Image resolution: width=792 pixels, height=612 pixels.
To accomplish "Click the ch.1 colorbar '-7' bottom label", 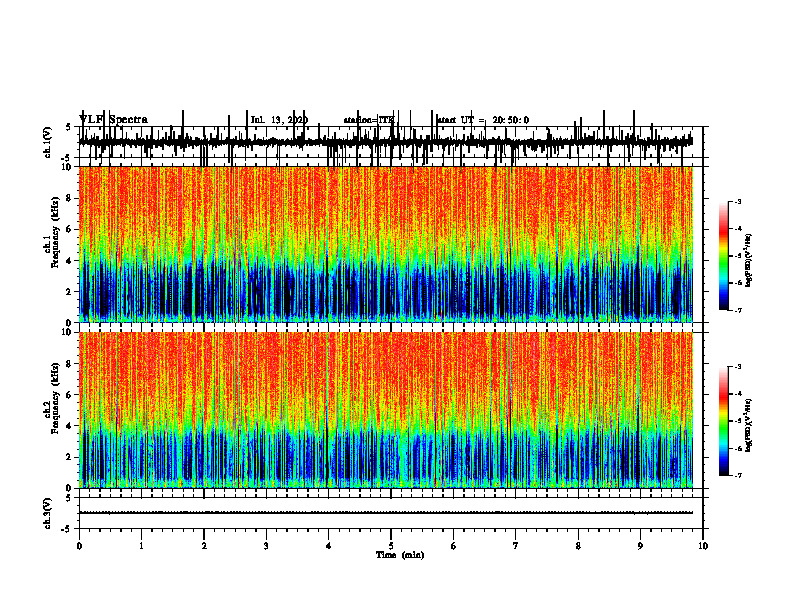I will pos(738,310).
